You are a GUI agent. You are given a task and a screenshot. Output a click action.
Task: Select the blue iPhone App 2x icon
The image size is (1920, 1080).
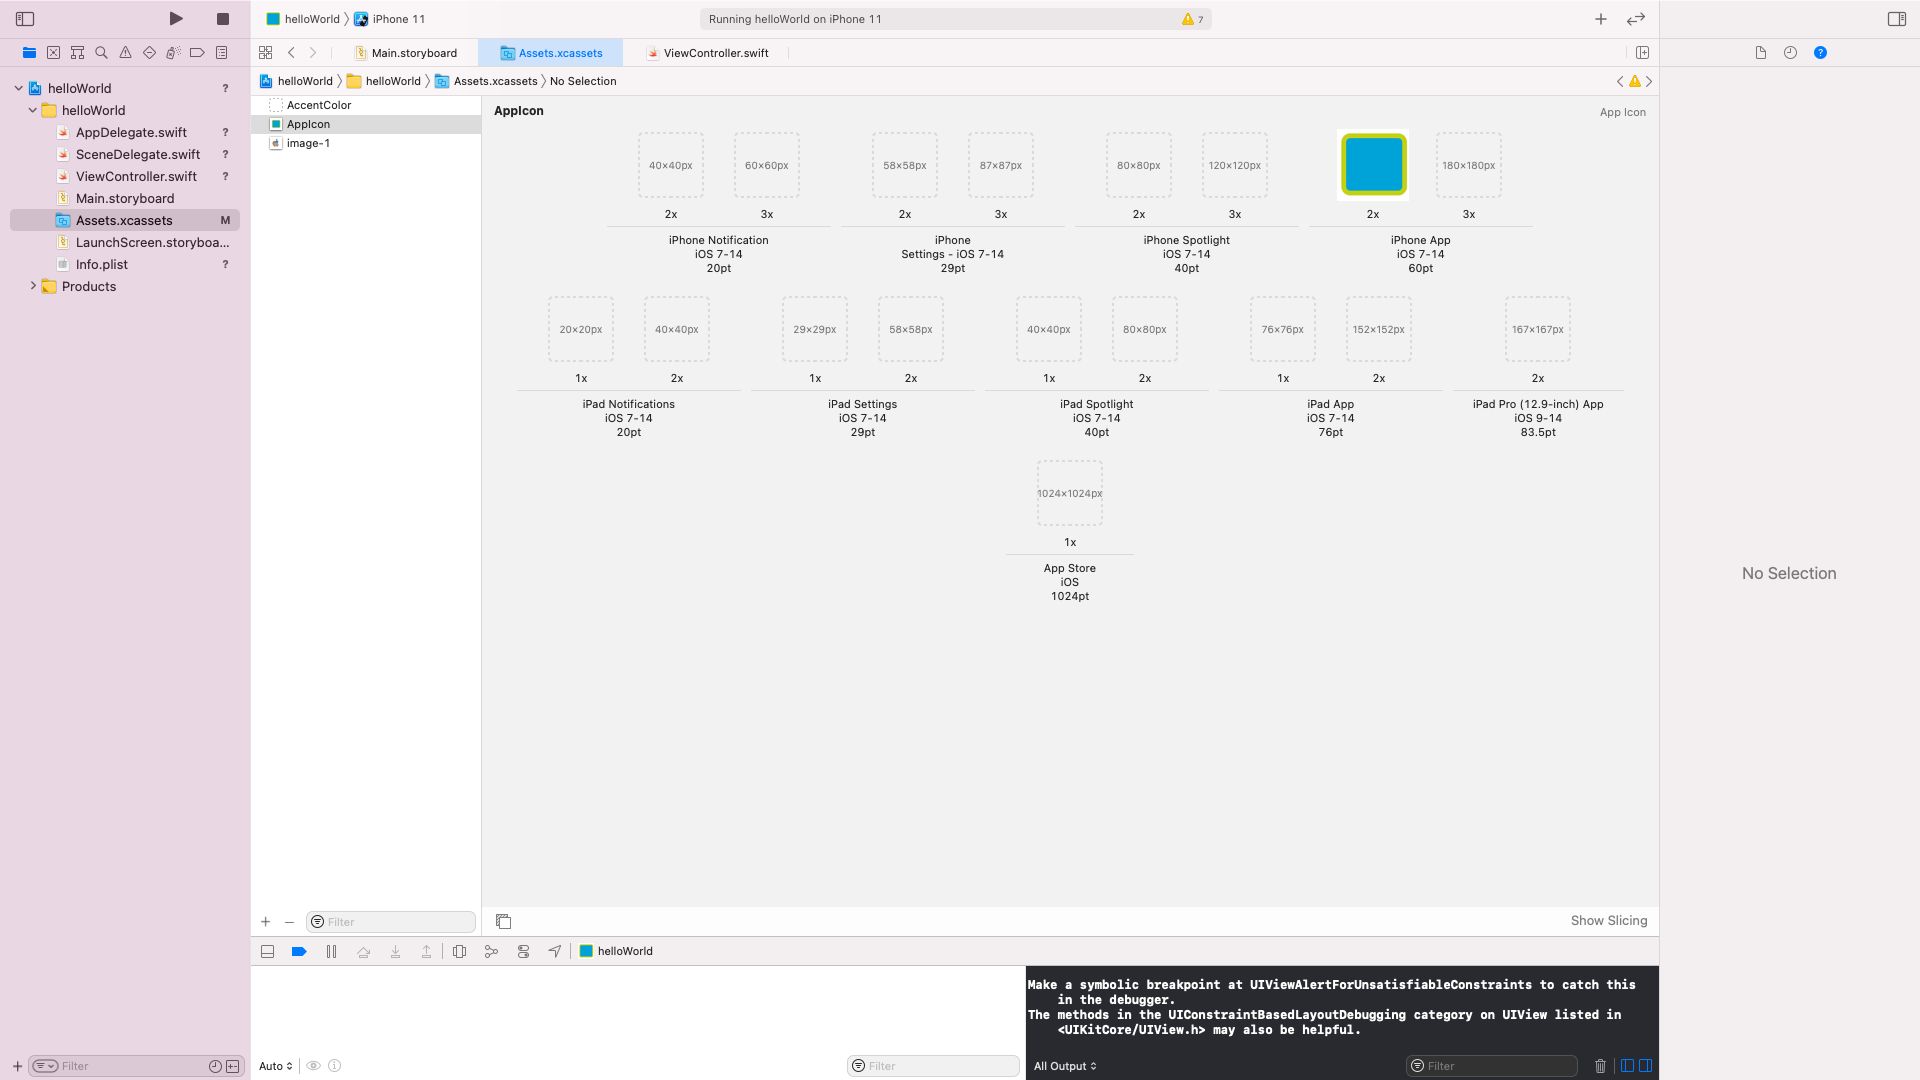(x=1373, y=165)
